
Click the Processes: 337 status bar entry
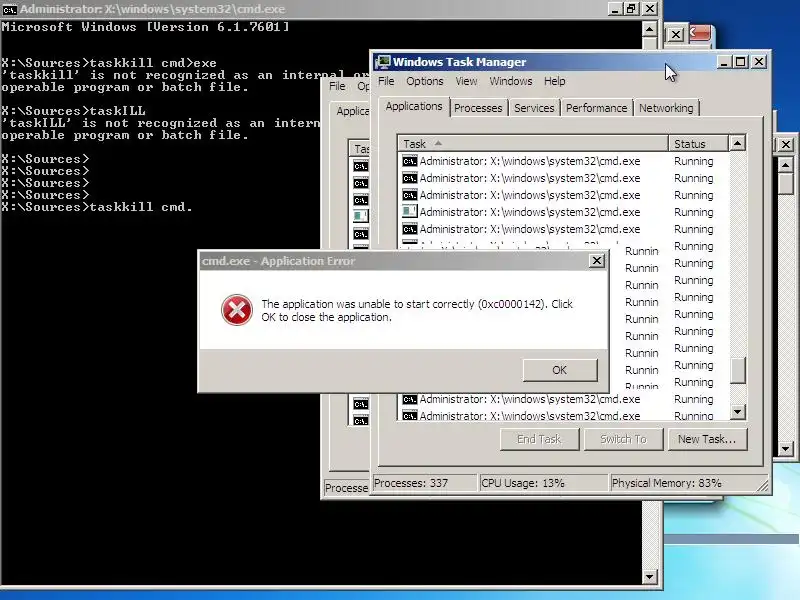click(425, 483)
